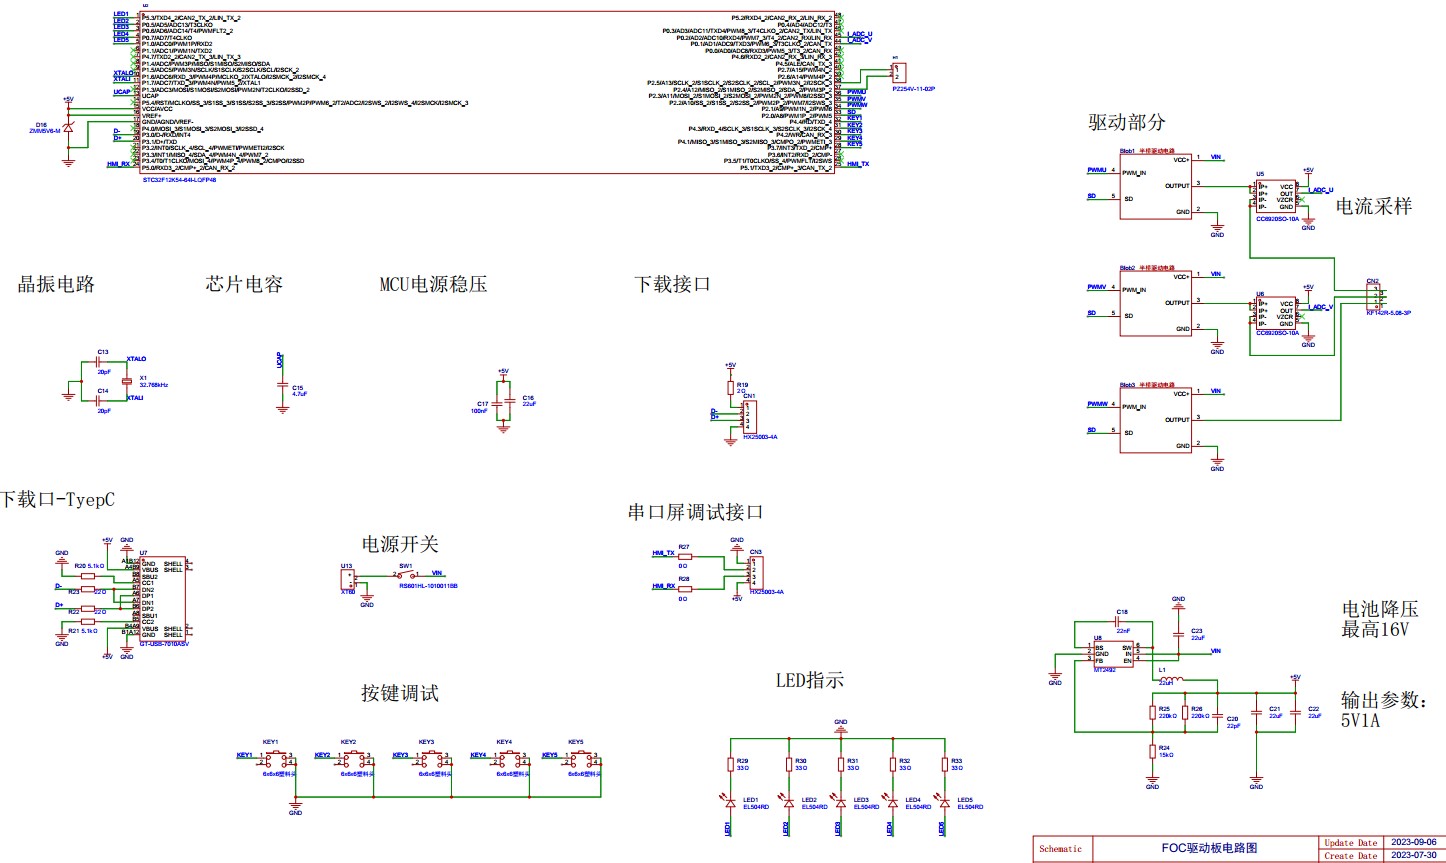The width and height of the screenshot is (1446, 863).
Task: Select resistor R27 on HMI_TX line
Action: 684,556
